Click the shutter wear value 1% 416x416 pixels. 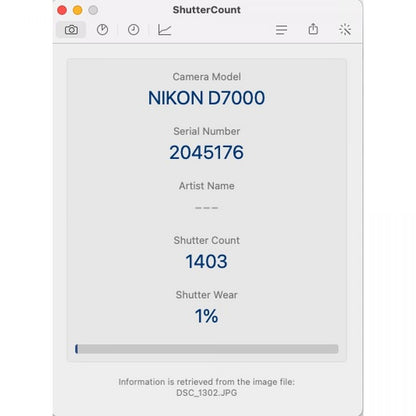coord(207,316)
